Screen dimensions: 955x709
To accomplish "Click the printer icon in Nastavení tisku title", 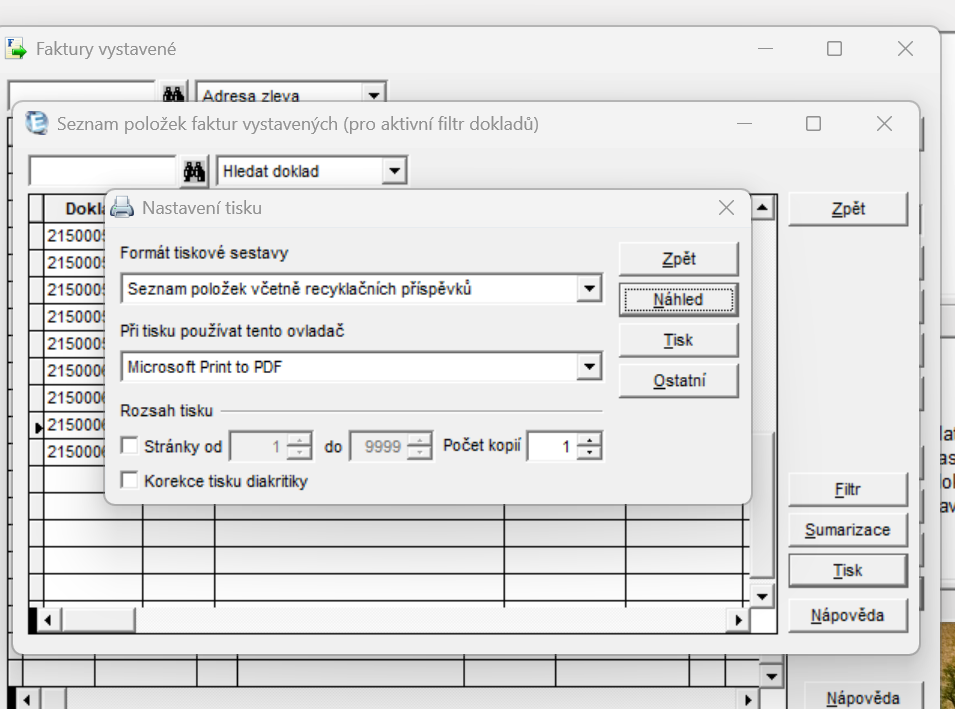I will tap(121, 208).
